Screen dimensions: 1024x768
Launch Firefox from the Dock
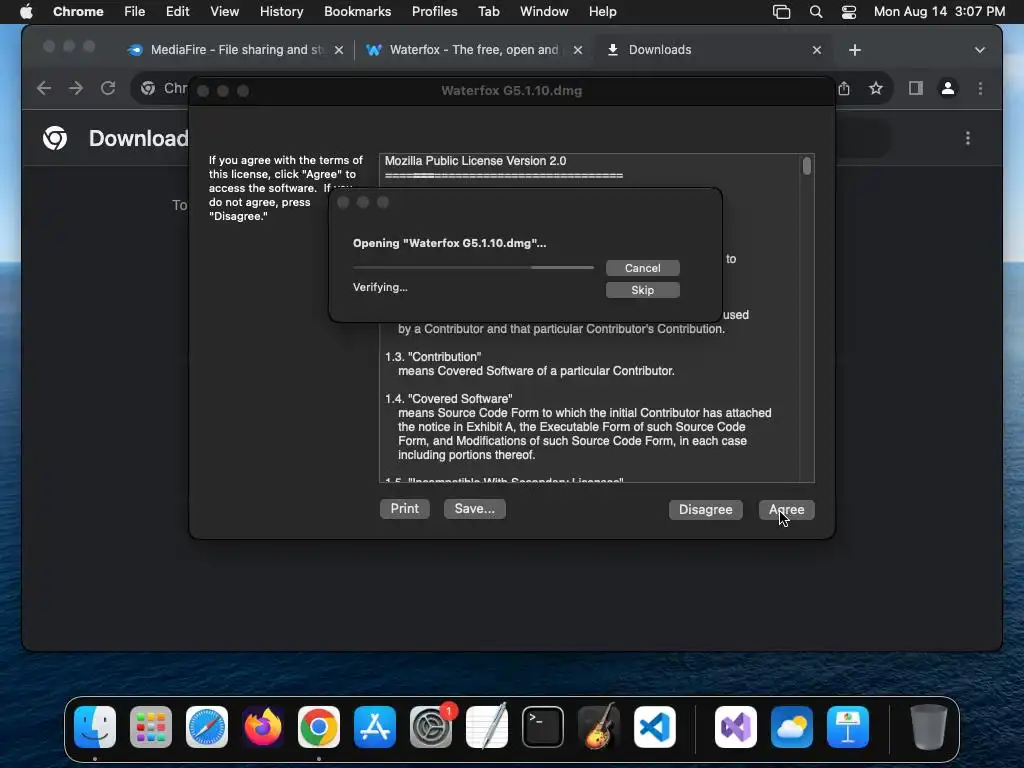[x=263, y=727]
